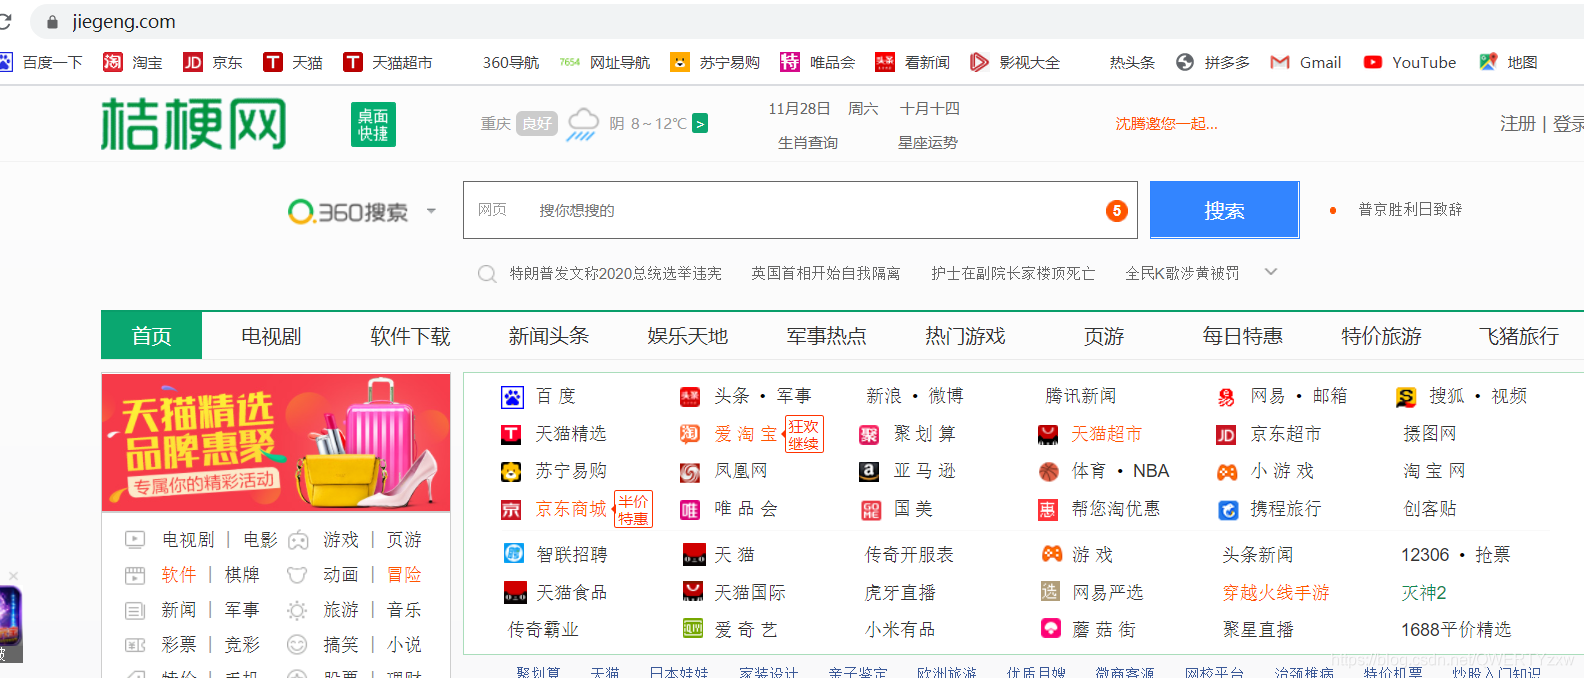Open the 网址导航 bookmark

click(606, 62)
